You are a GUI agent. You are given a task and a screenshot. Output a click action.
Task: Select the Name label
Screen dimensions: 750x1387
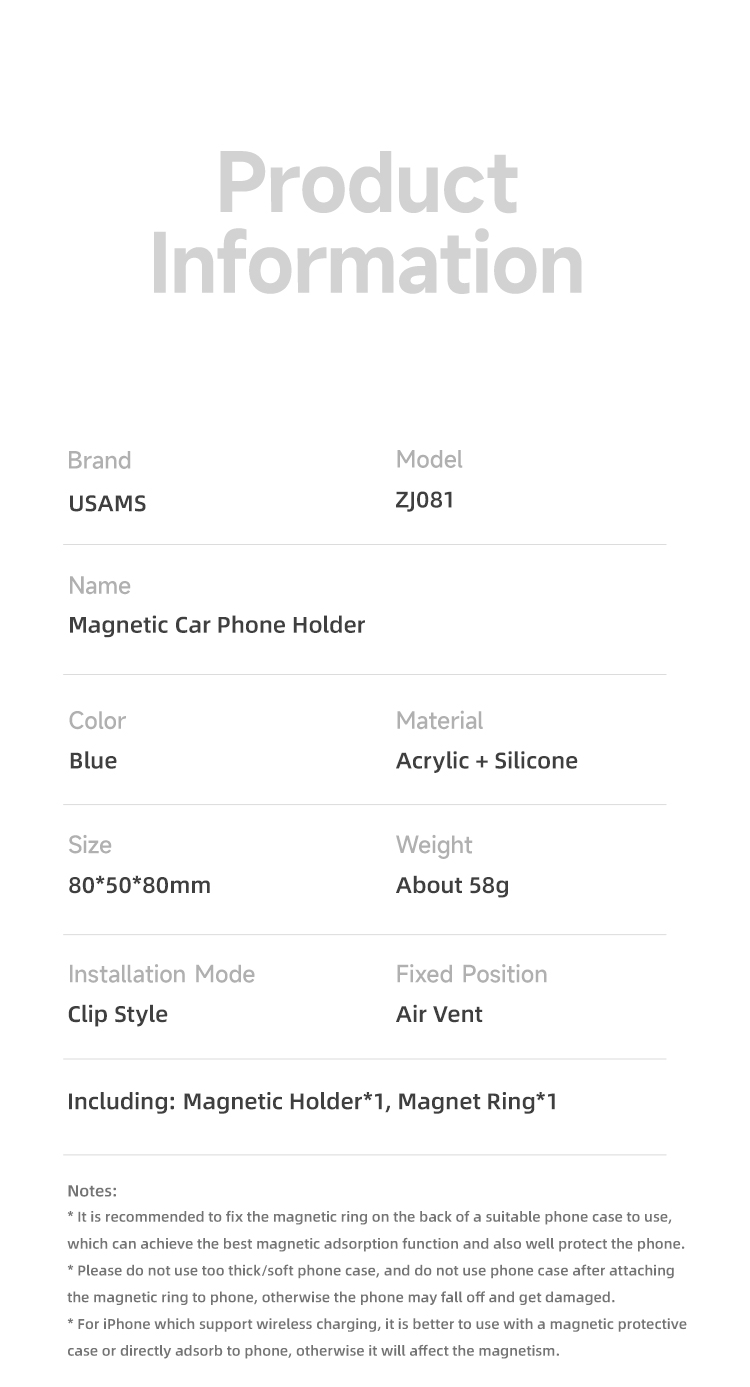99,586
